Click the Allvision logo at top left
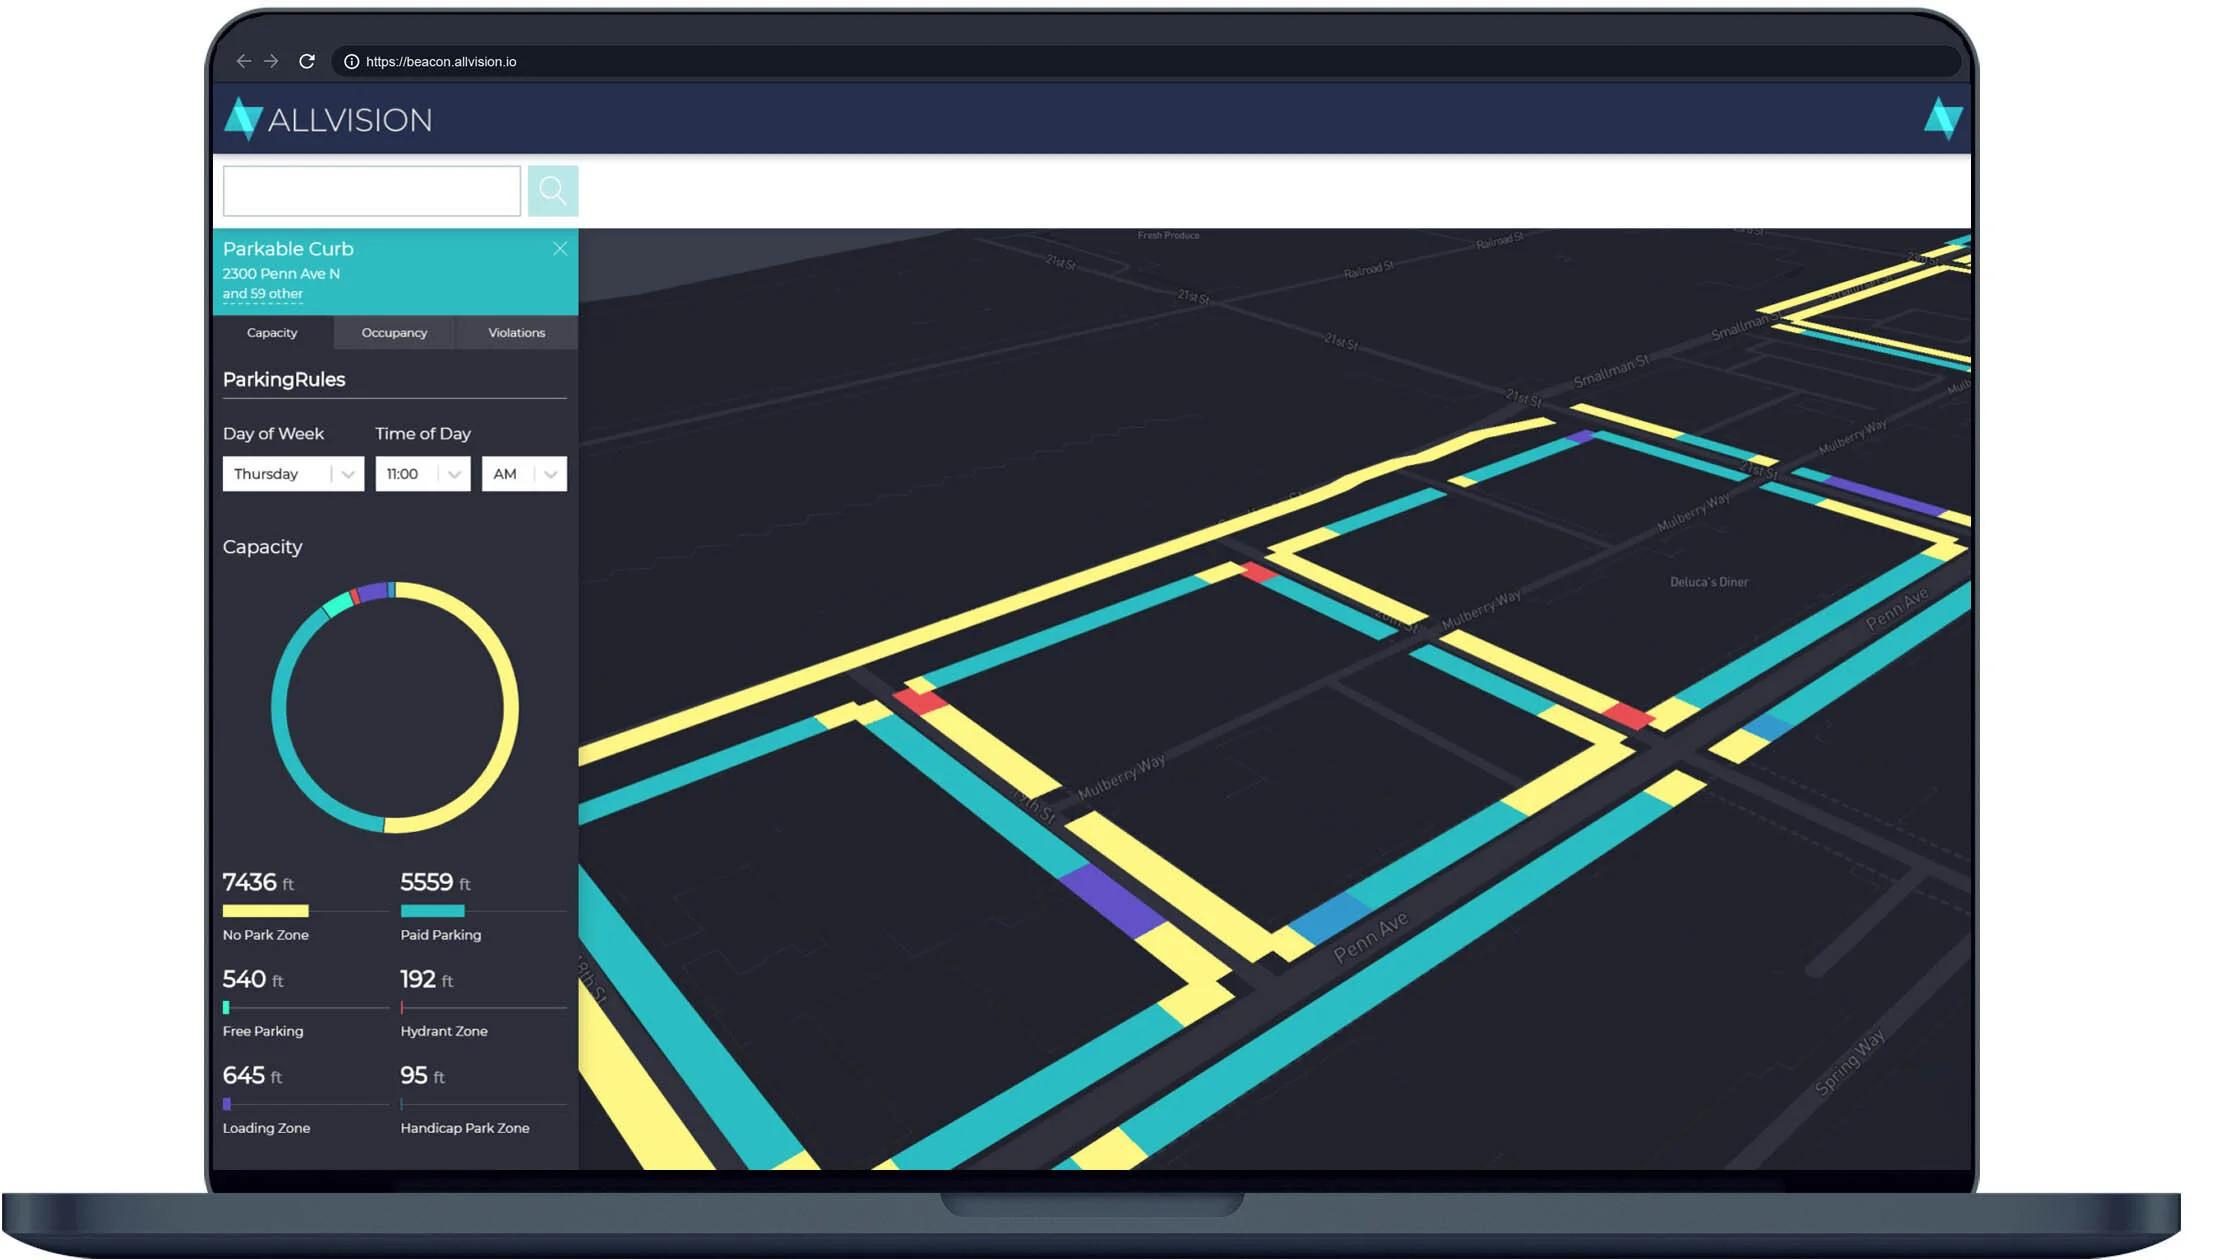This screenshot has width=2238, height=1260. pyautogui.click(x=328, y=120)
